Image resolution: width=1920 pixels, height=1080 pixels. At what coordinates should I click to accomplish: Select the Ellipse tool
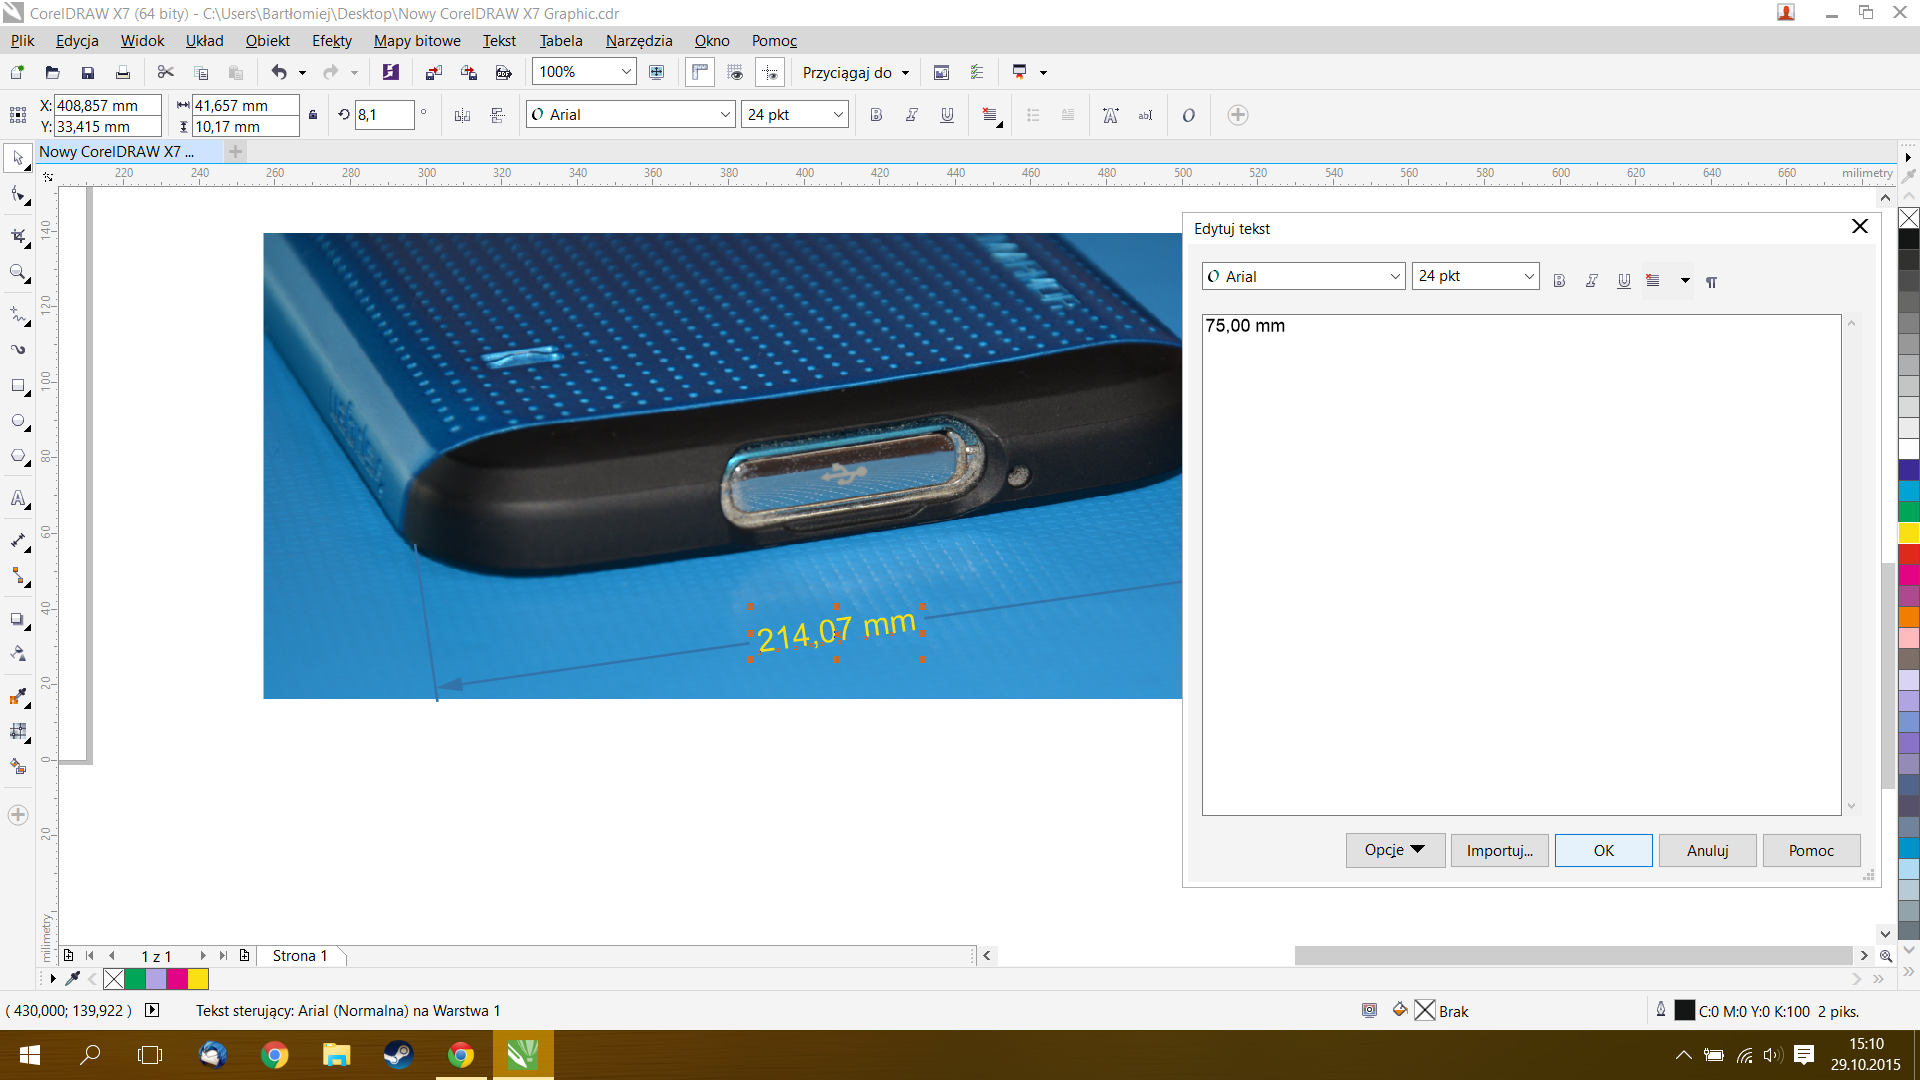point(18,421)
